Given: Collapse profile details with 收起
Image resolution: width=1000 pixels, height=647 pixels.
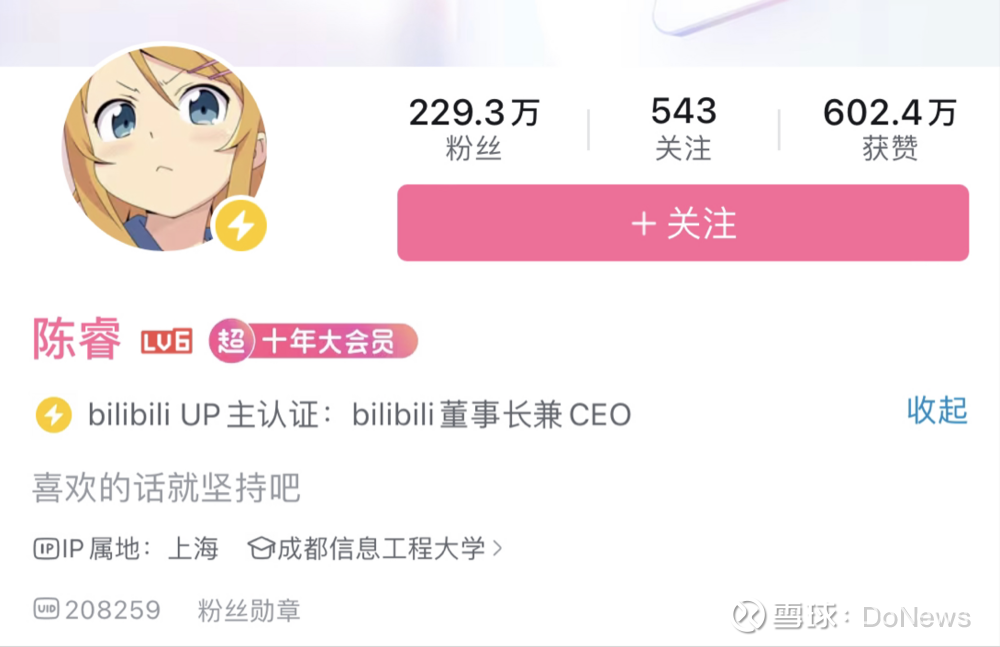Looking at the screenshot, I should 937,411.
